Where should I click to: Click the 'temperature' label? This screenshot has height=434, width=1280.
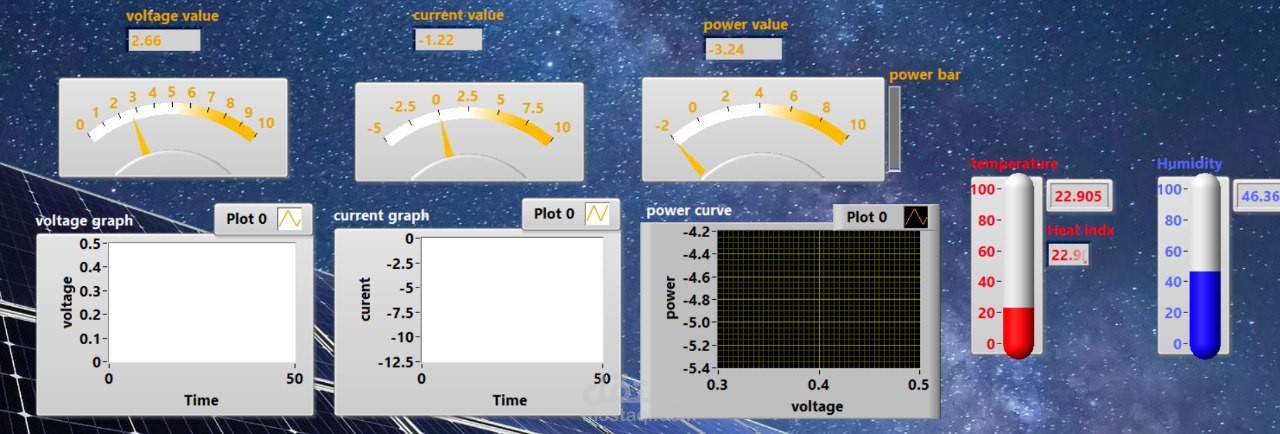coord(1014,164)
